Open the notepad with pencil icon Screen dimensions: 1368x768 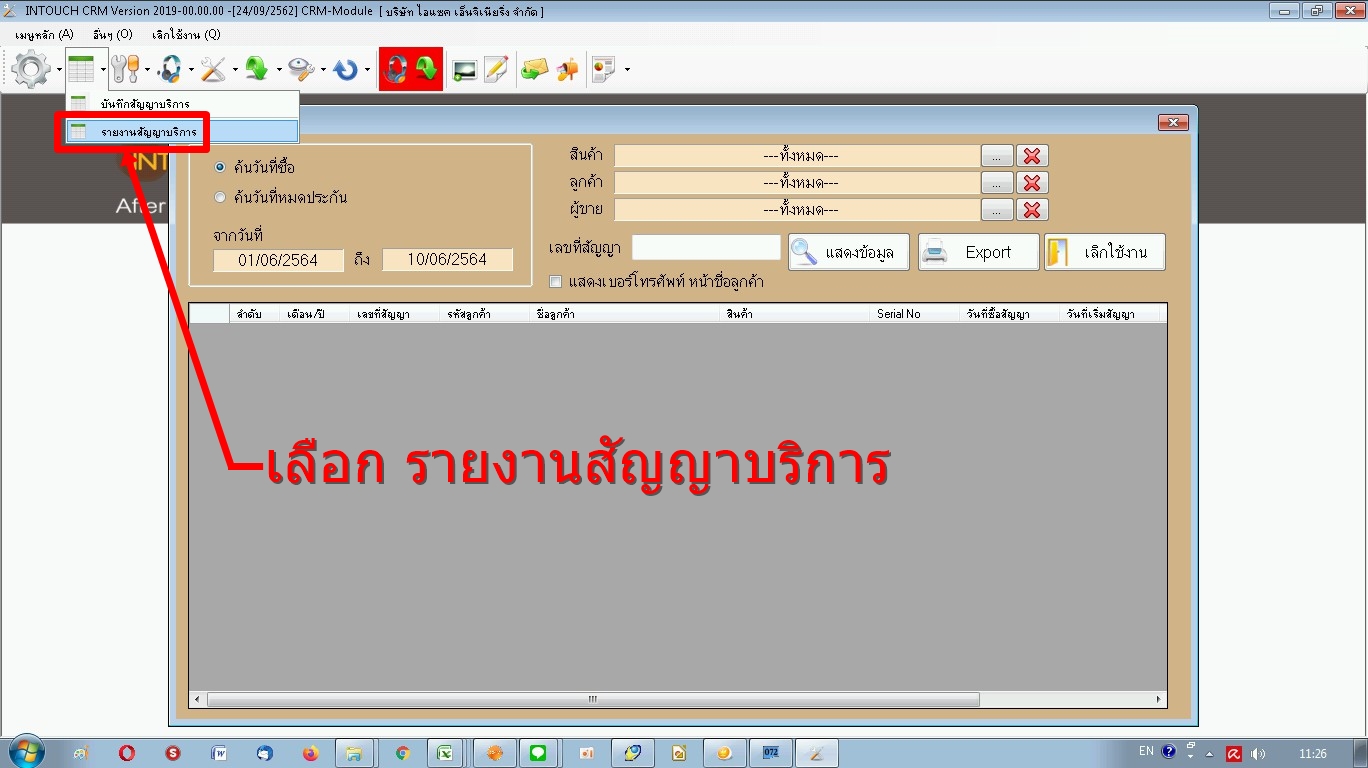point(496,69)
